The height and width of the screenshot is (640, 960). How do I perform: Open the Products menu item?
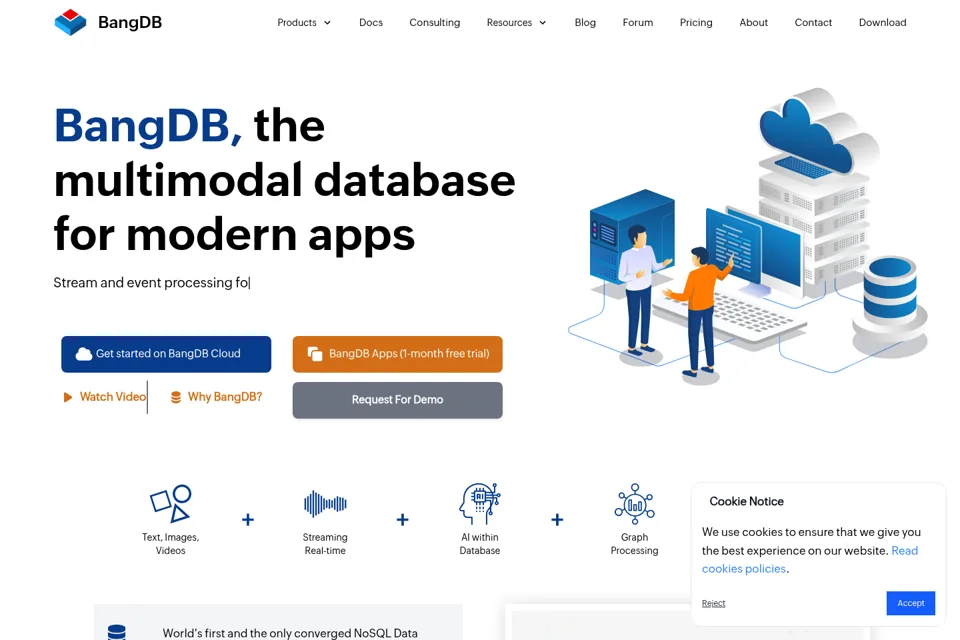coord(297,23)
